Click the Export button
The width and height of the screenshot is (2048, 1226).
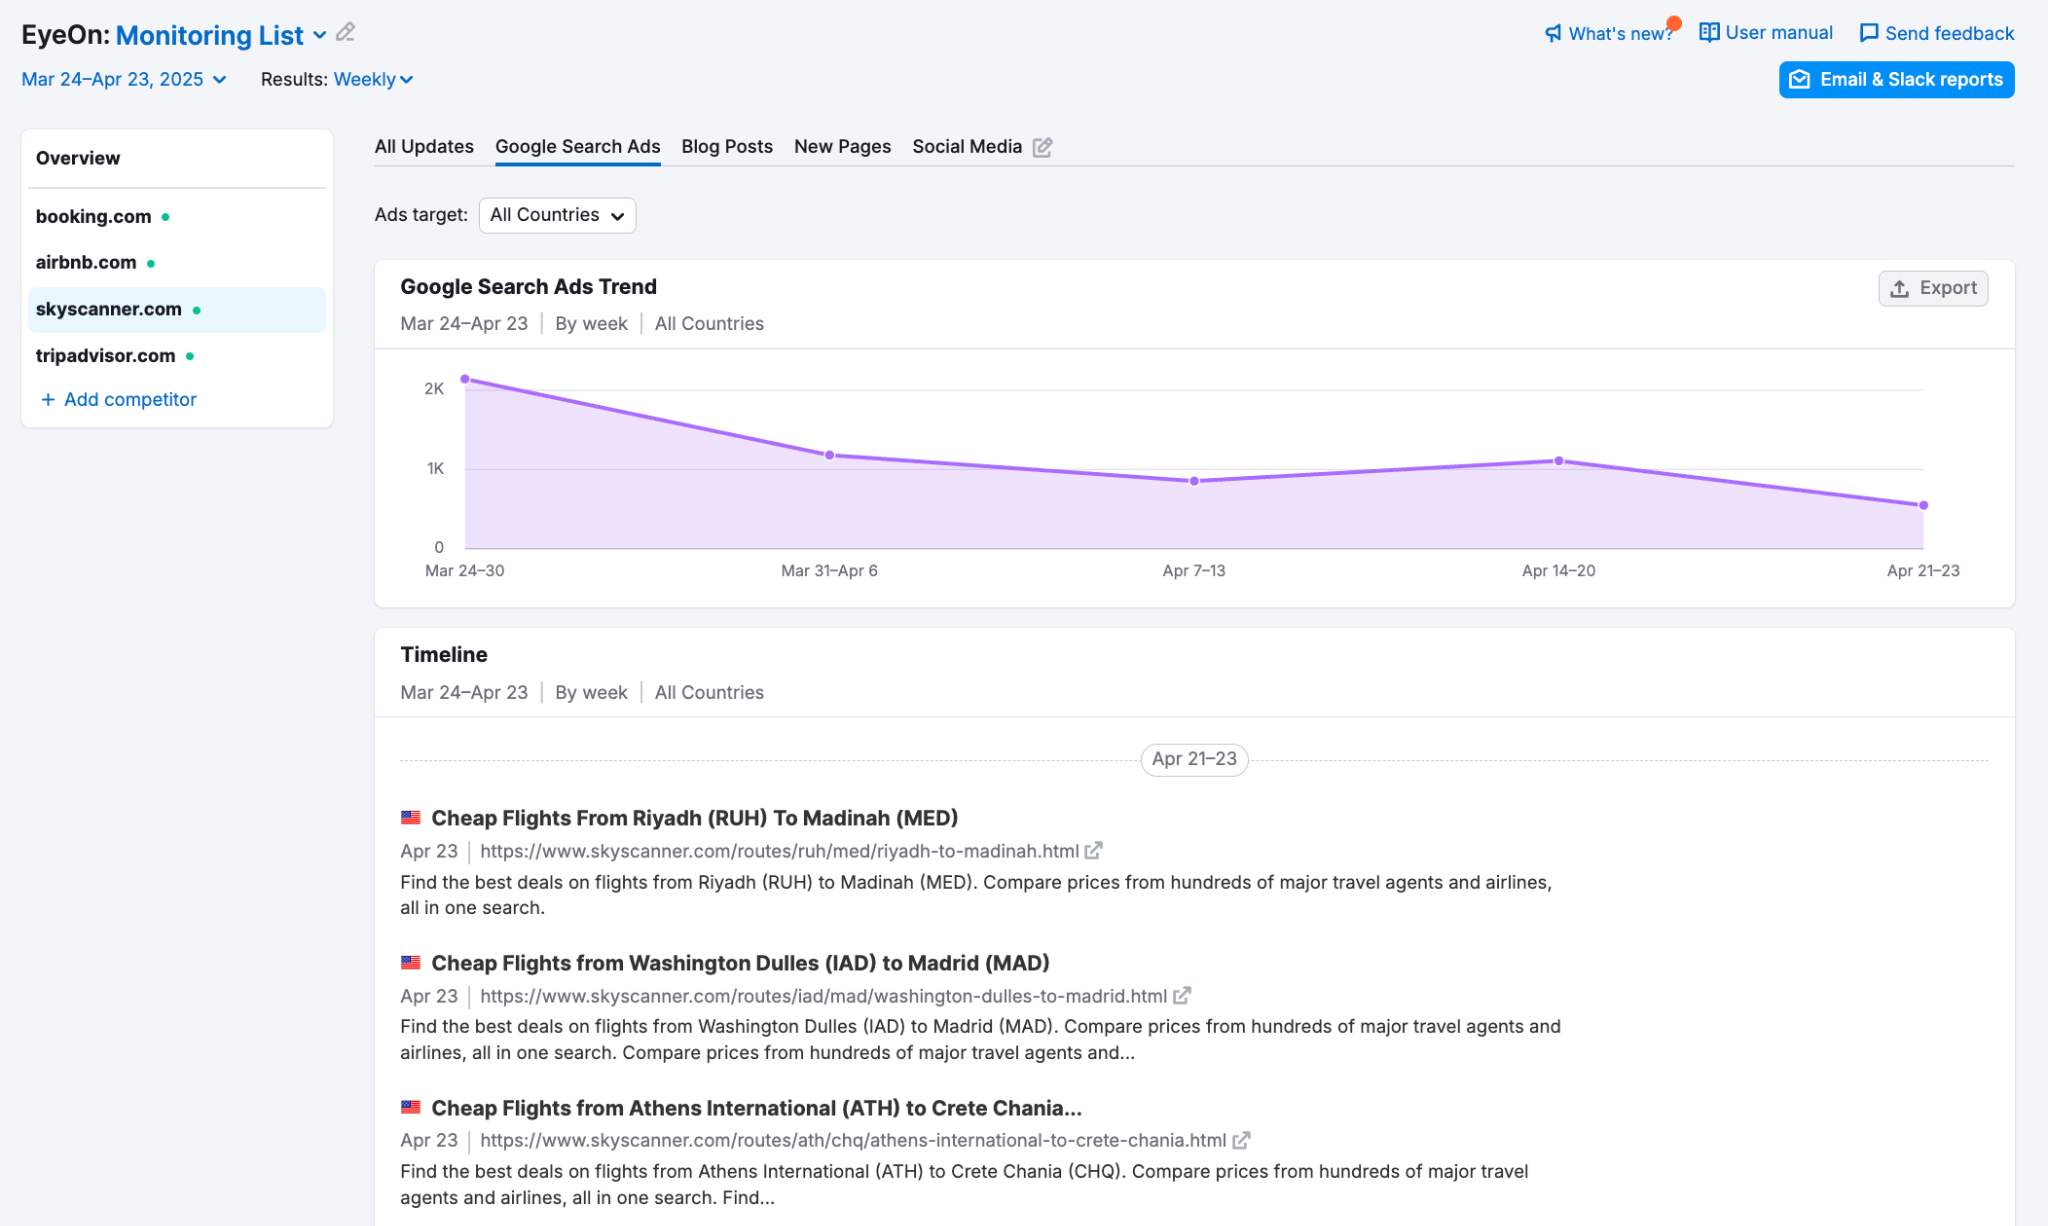click(x=1932, y=288)
